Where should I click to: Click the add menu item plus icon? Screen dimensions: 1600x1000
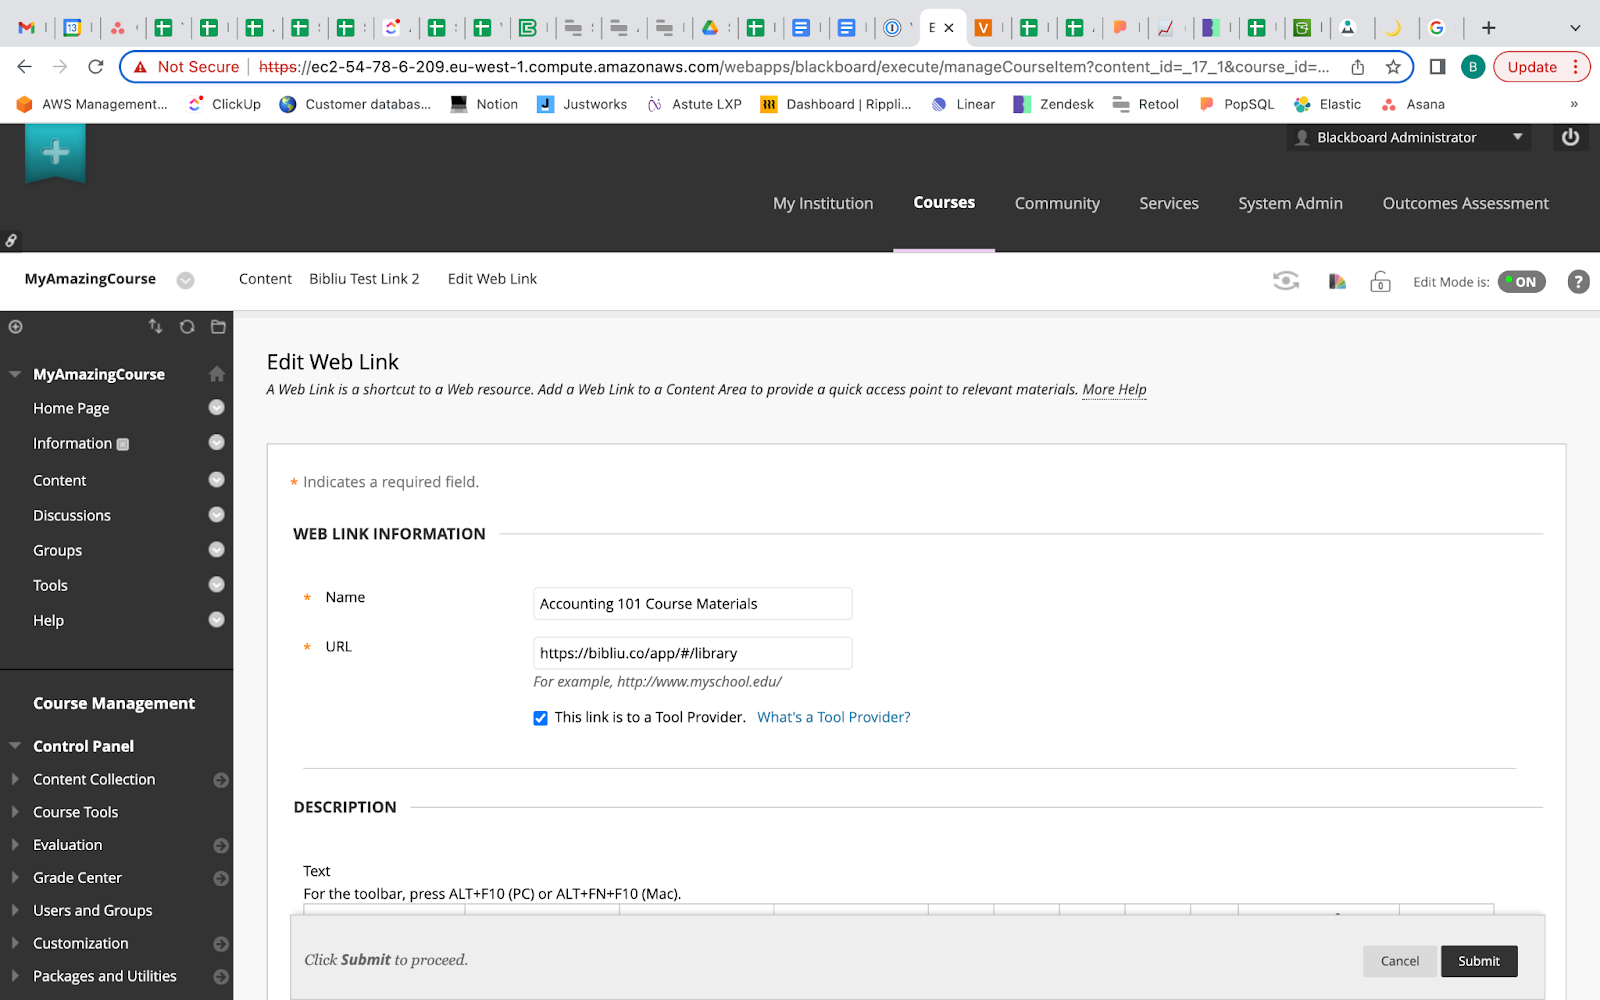16,327
